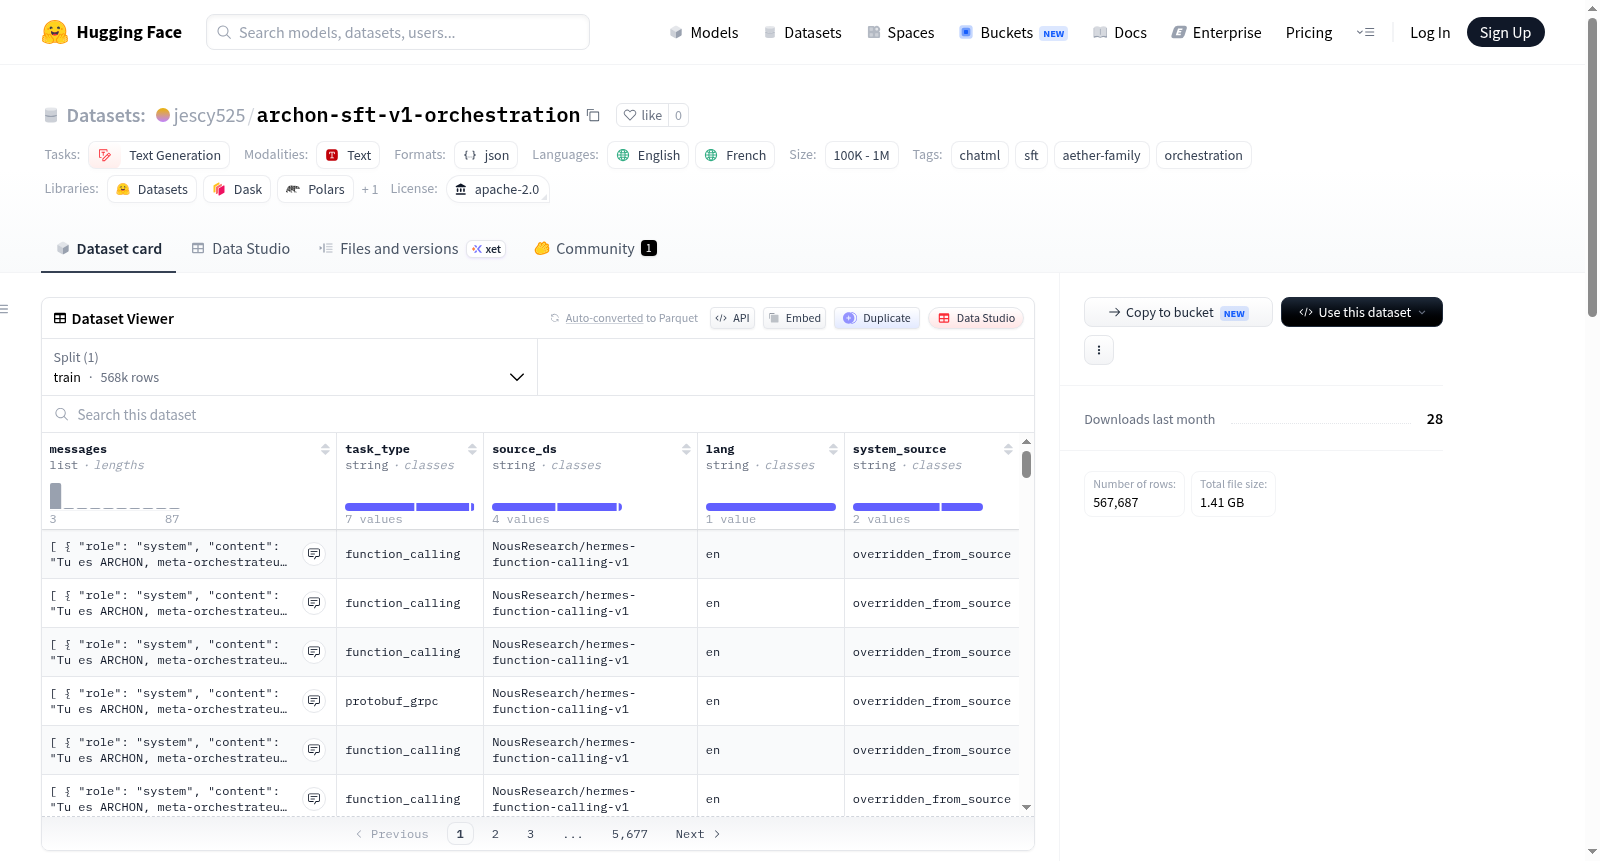Toggle the left sidebar hamburger icon
Screen dimensions: 1600x861
pos(4,309)
